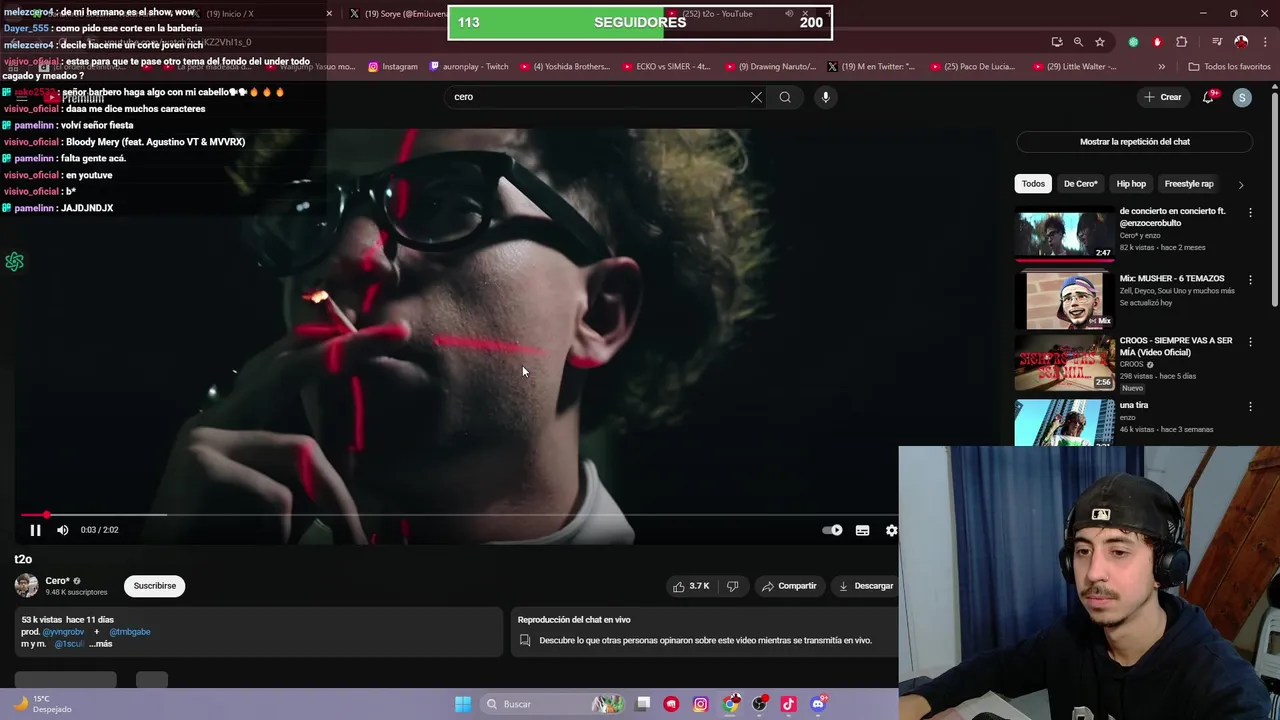Pause the t2o video
The height and width of the screenshot is (720, 1280).
click(35, 530)
